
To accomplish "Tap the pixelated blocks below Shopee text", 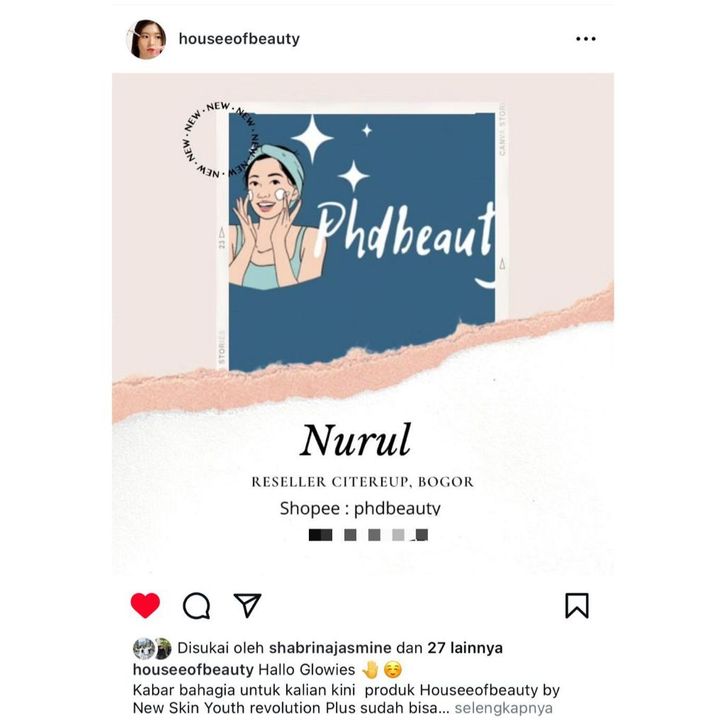I will click(368, 535).
